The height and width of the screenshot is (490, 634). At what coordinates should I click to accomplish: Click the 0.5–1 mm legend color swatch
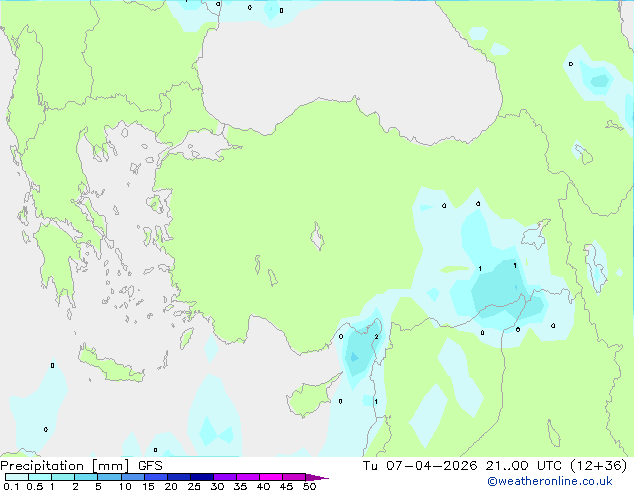(x=40, y=477)
